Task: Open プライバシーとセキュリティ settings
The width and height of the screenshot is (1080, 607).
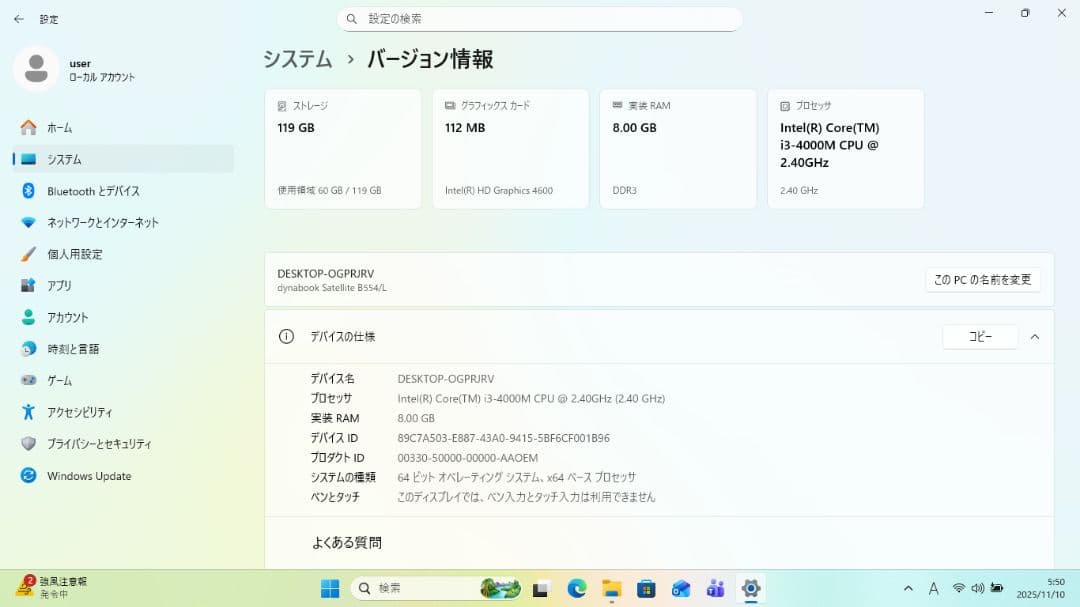Action: pyautogui.click(x=99, y=444)
